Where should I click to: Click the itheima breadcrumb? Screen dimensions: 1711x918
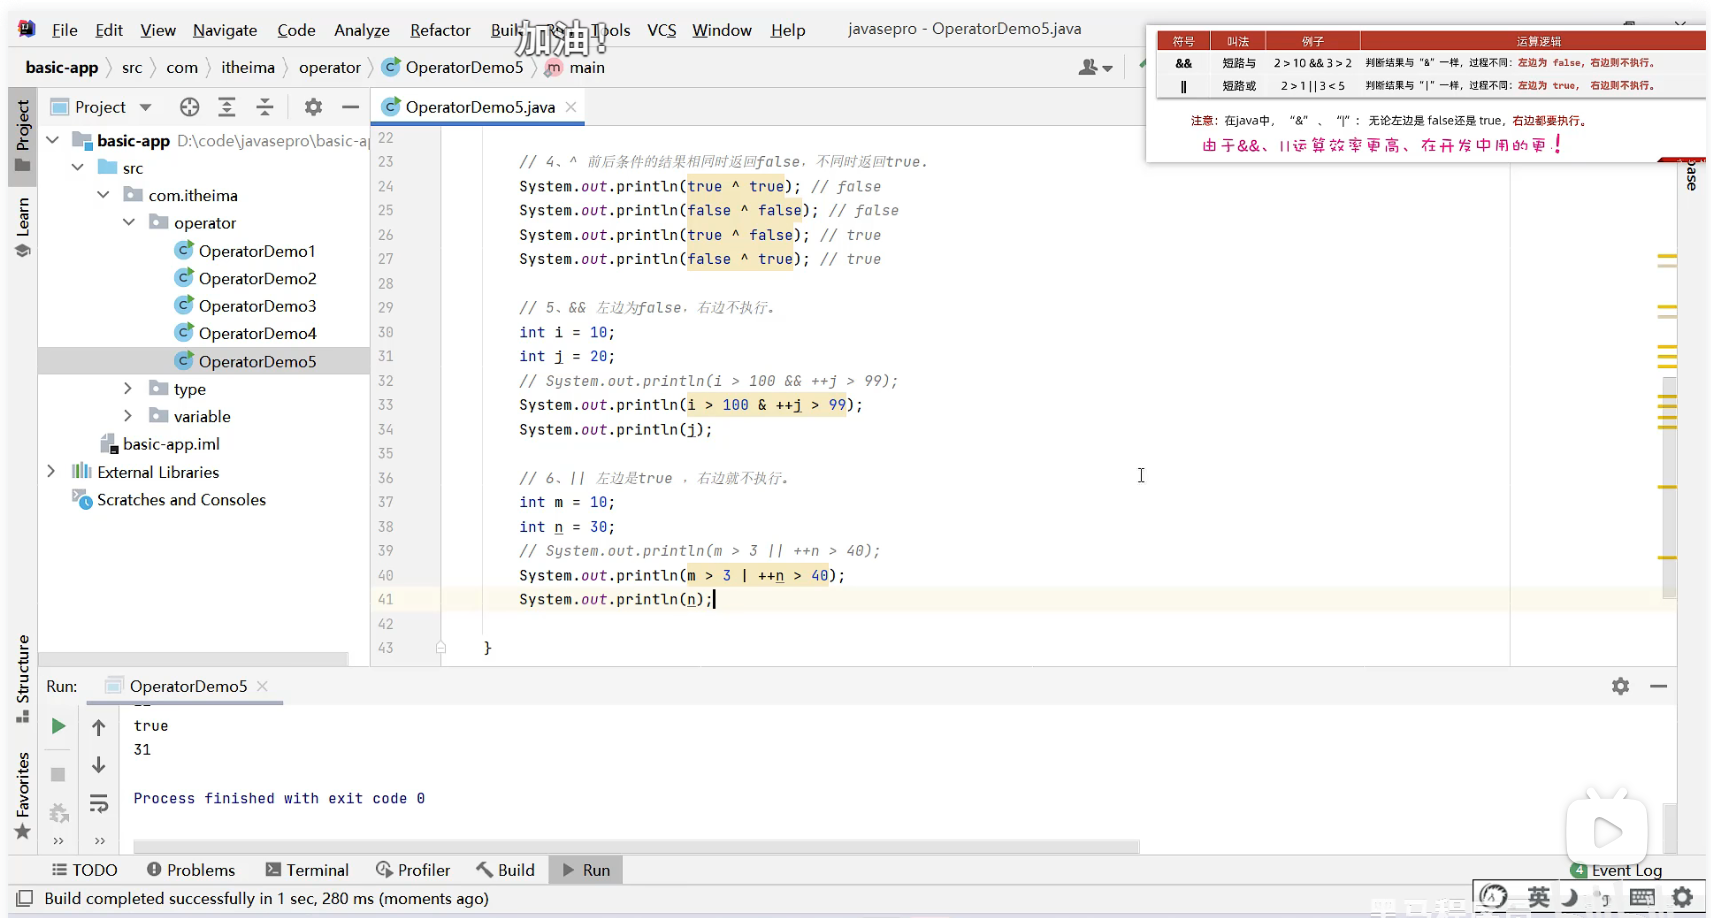[x=248, y=67]
